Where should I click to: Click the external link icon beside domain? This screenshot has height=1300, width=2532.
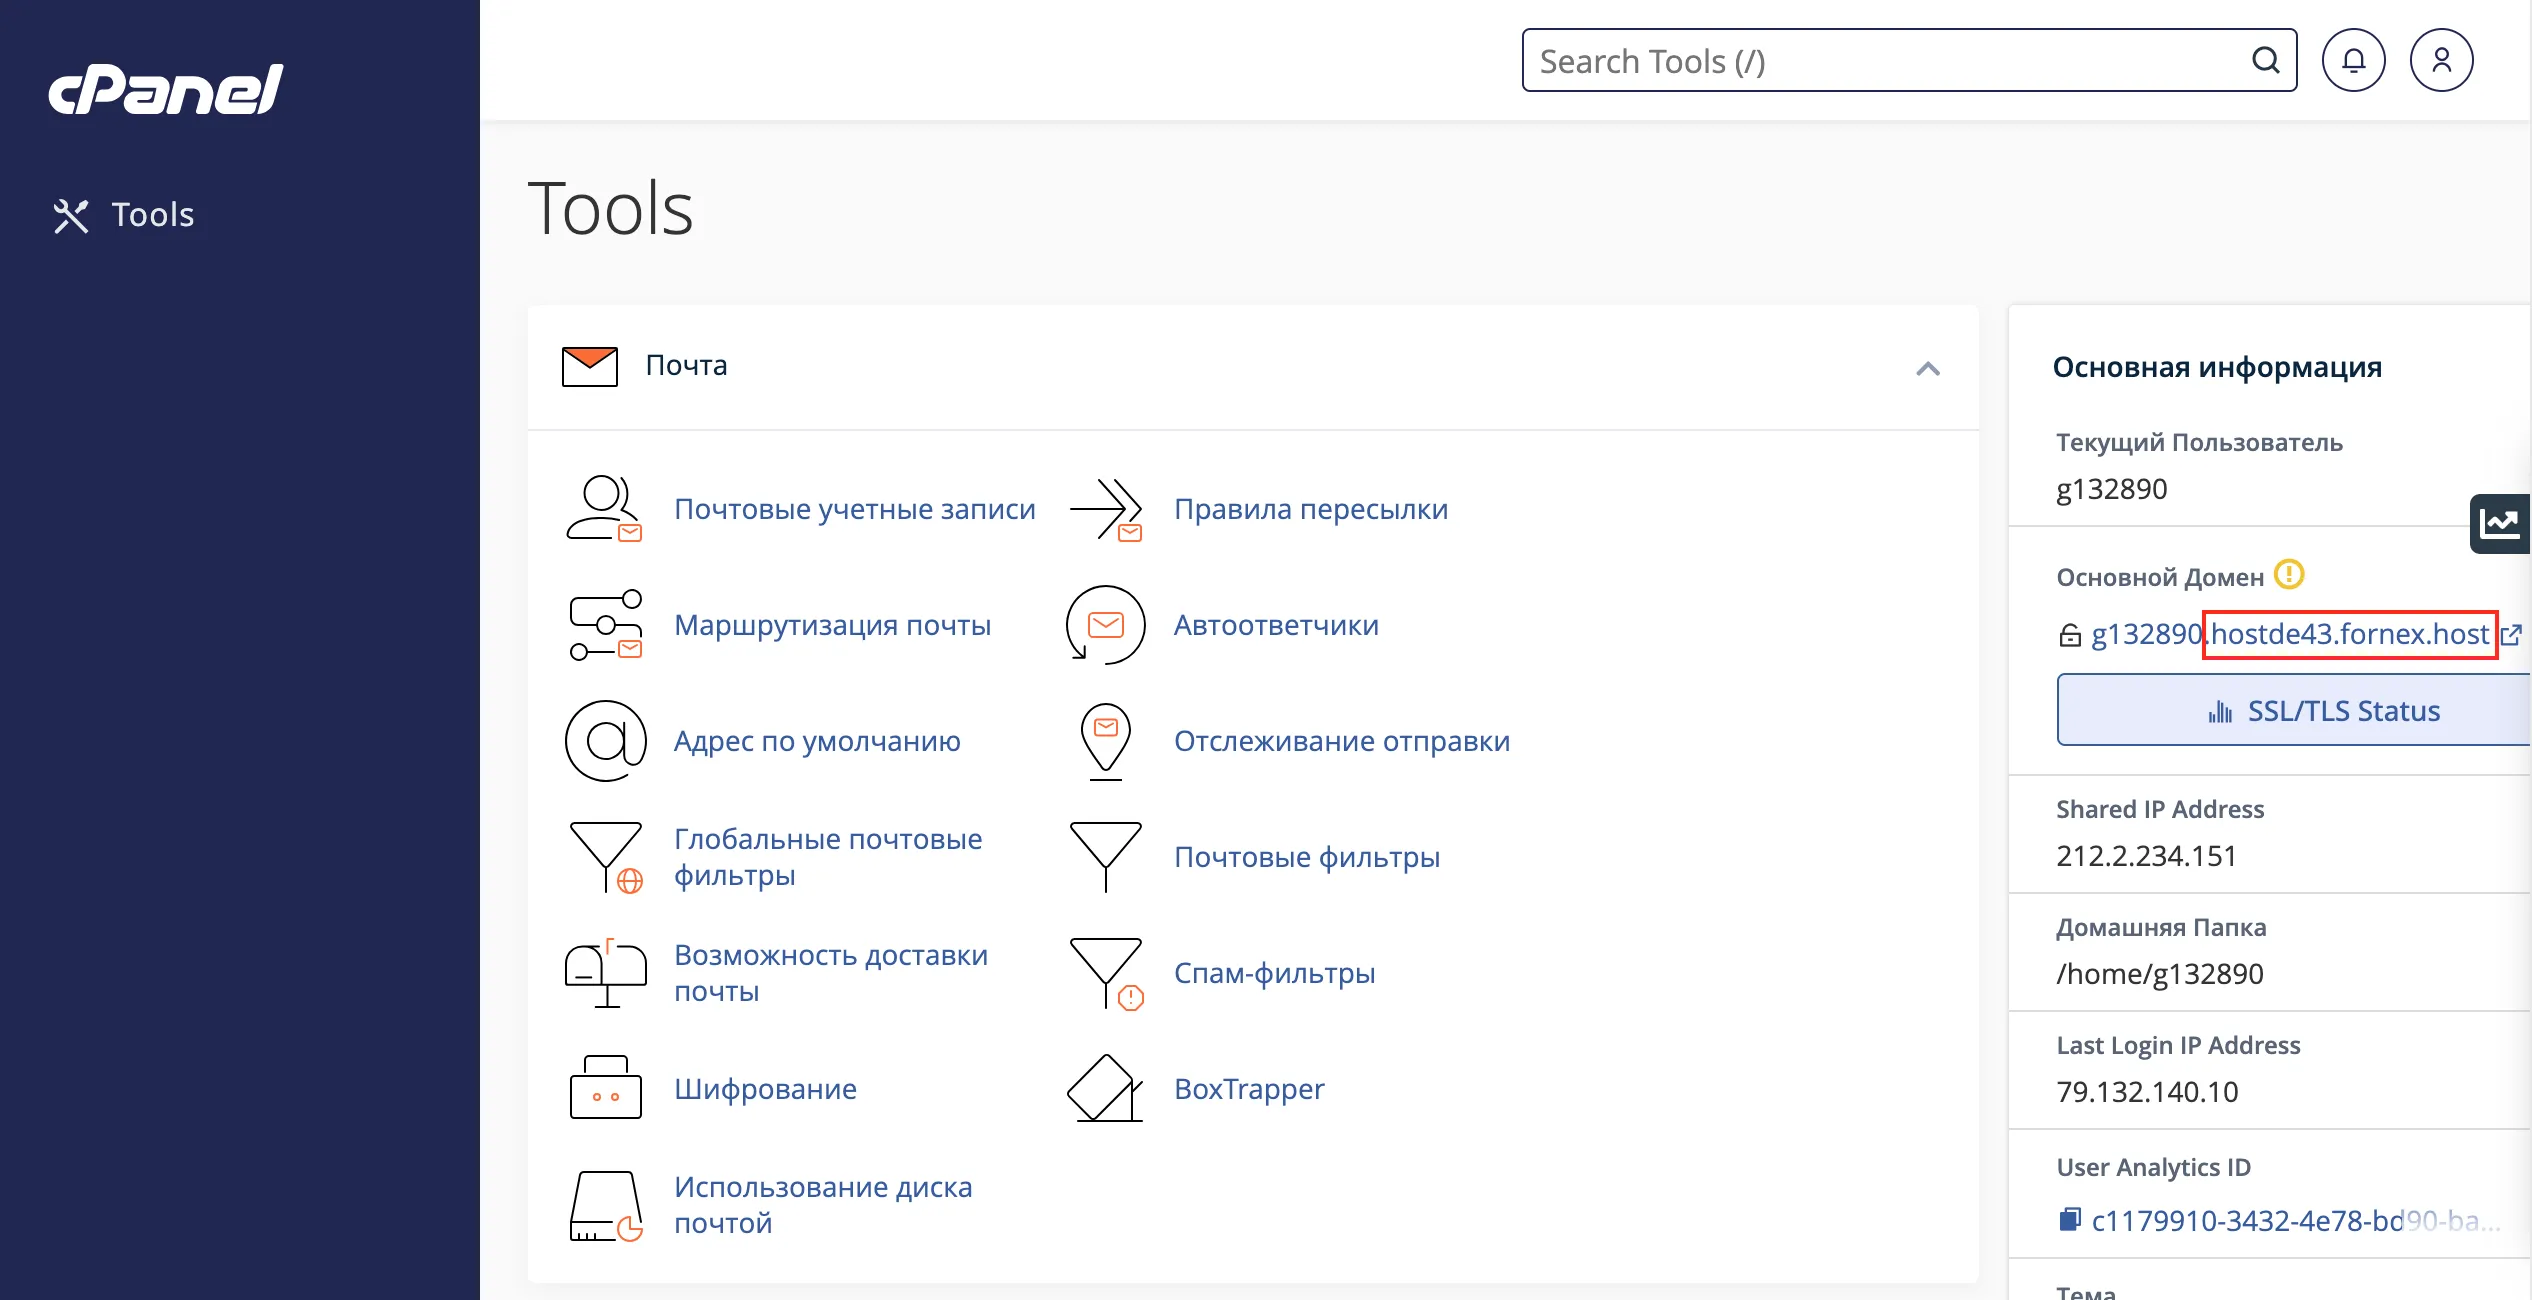coord(2511,634)
